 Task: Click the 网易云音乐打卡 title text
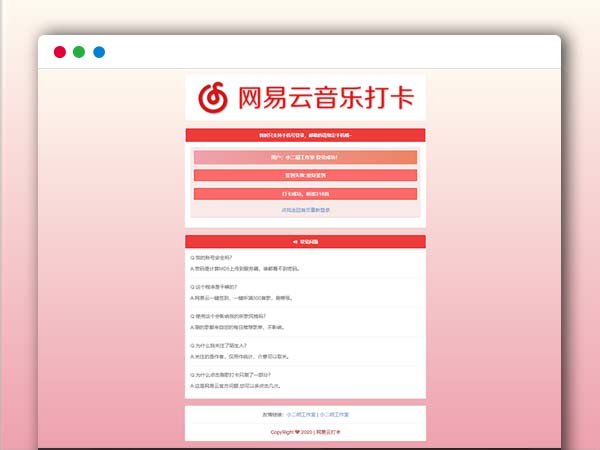(326, 98)
